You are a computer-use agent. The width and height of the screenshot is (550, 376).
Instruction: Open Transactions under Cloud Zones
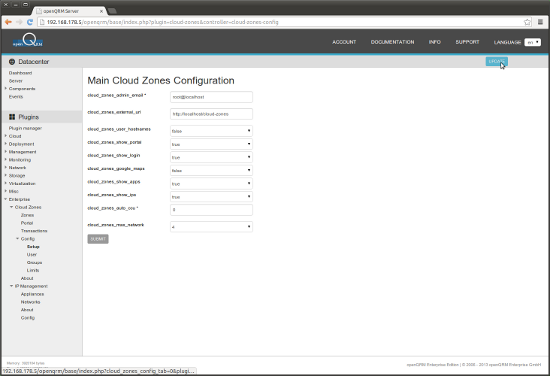coord(34,231)
